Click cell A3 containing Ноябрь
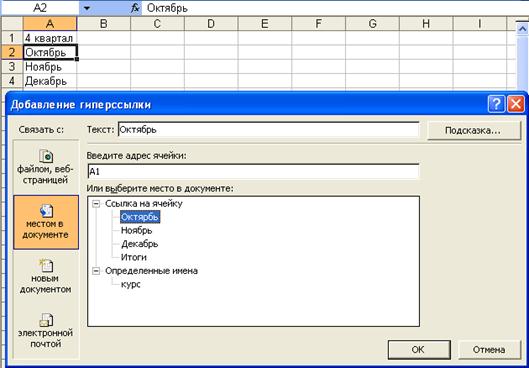The width and height of the screenshot is (529, 368). coord(50,67)
